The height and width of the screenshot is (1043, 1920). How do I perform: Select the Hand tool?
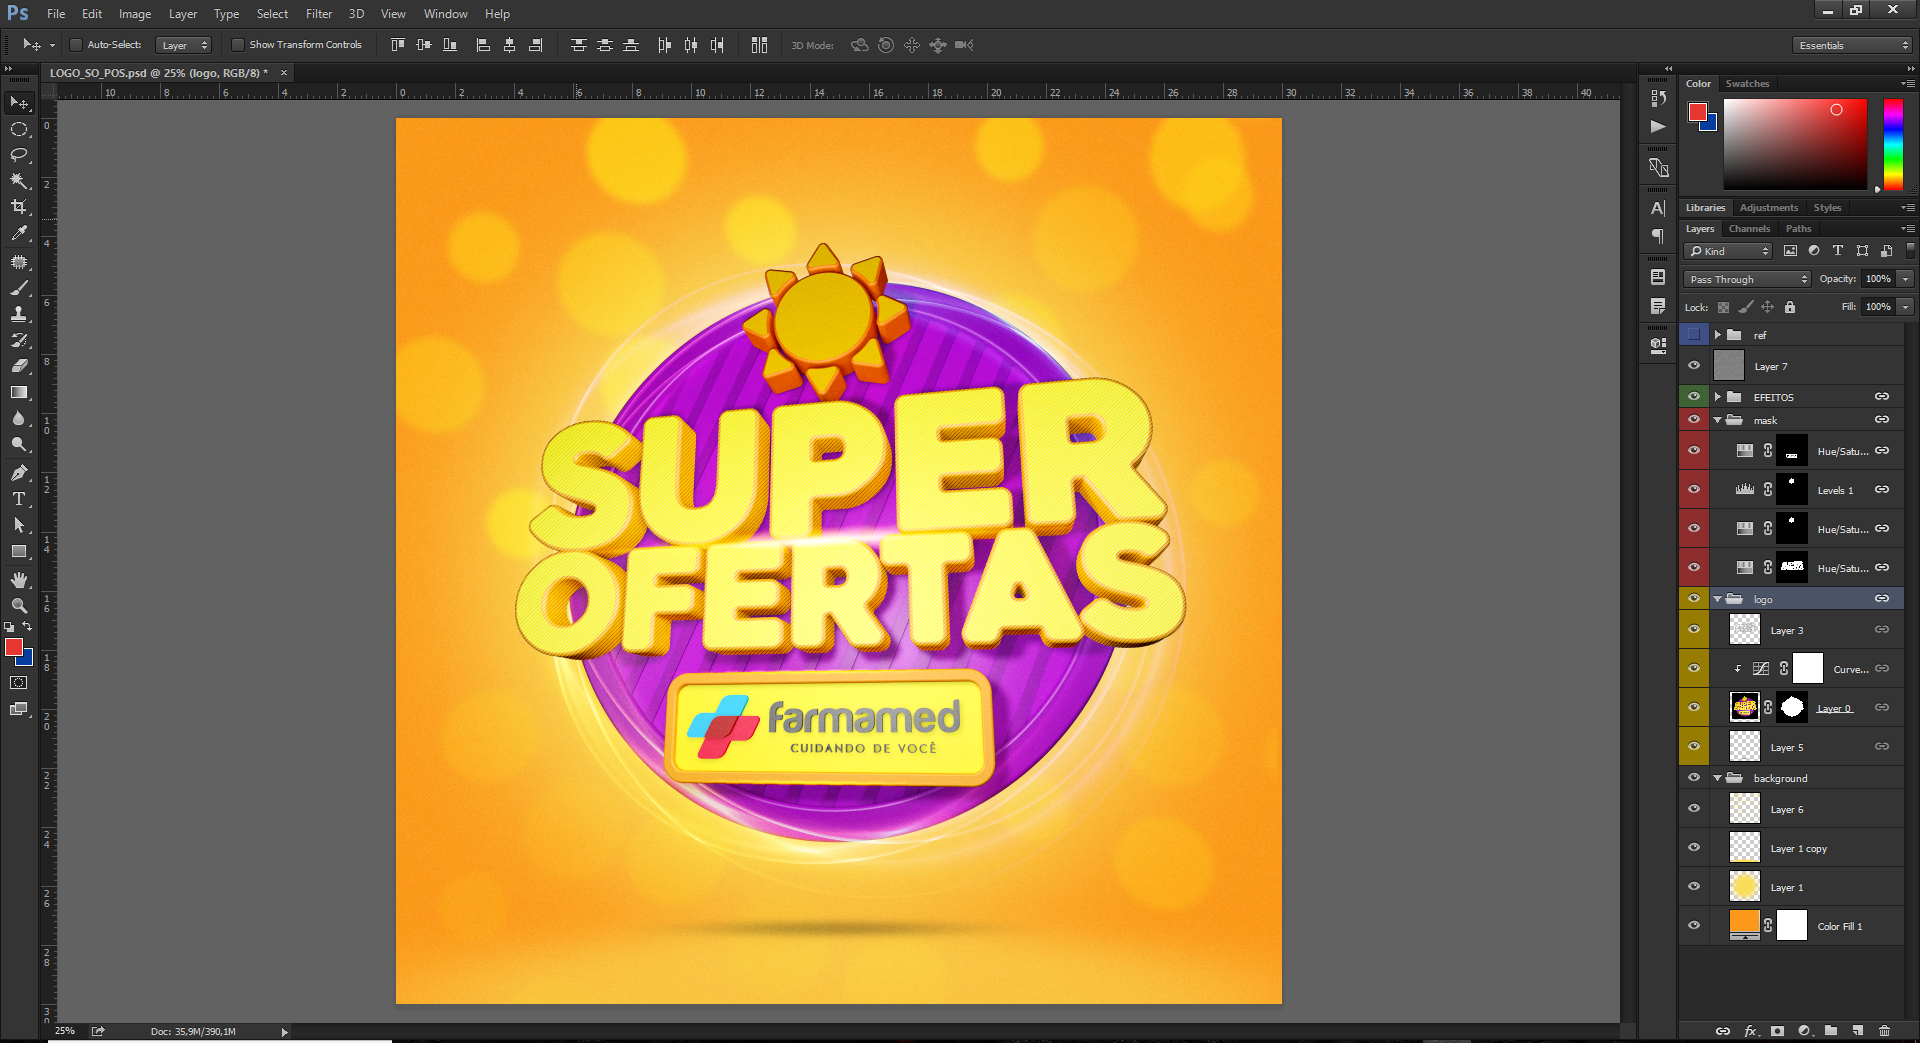click(x=19, y=580)
